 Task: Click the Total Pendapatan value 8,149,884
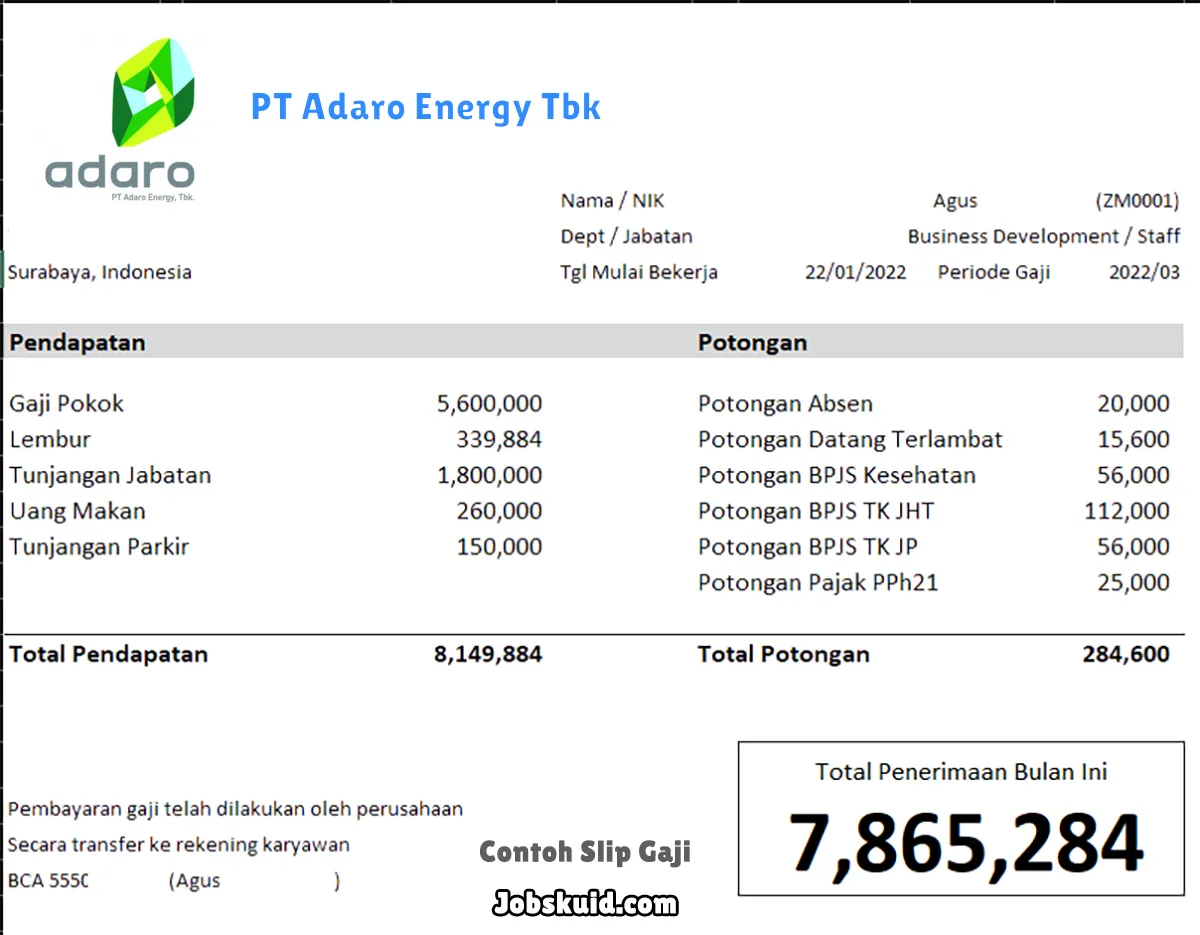tap(488, 655)
